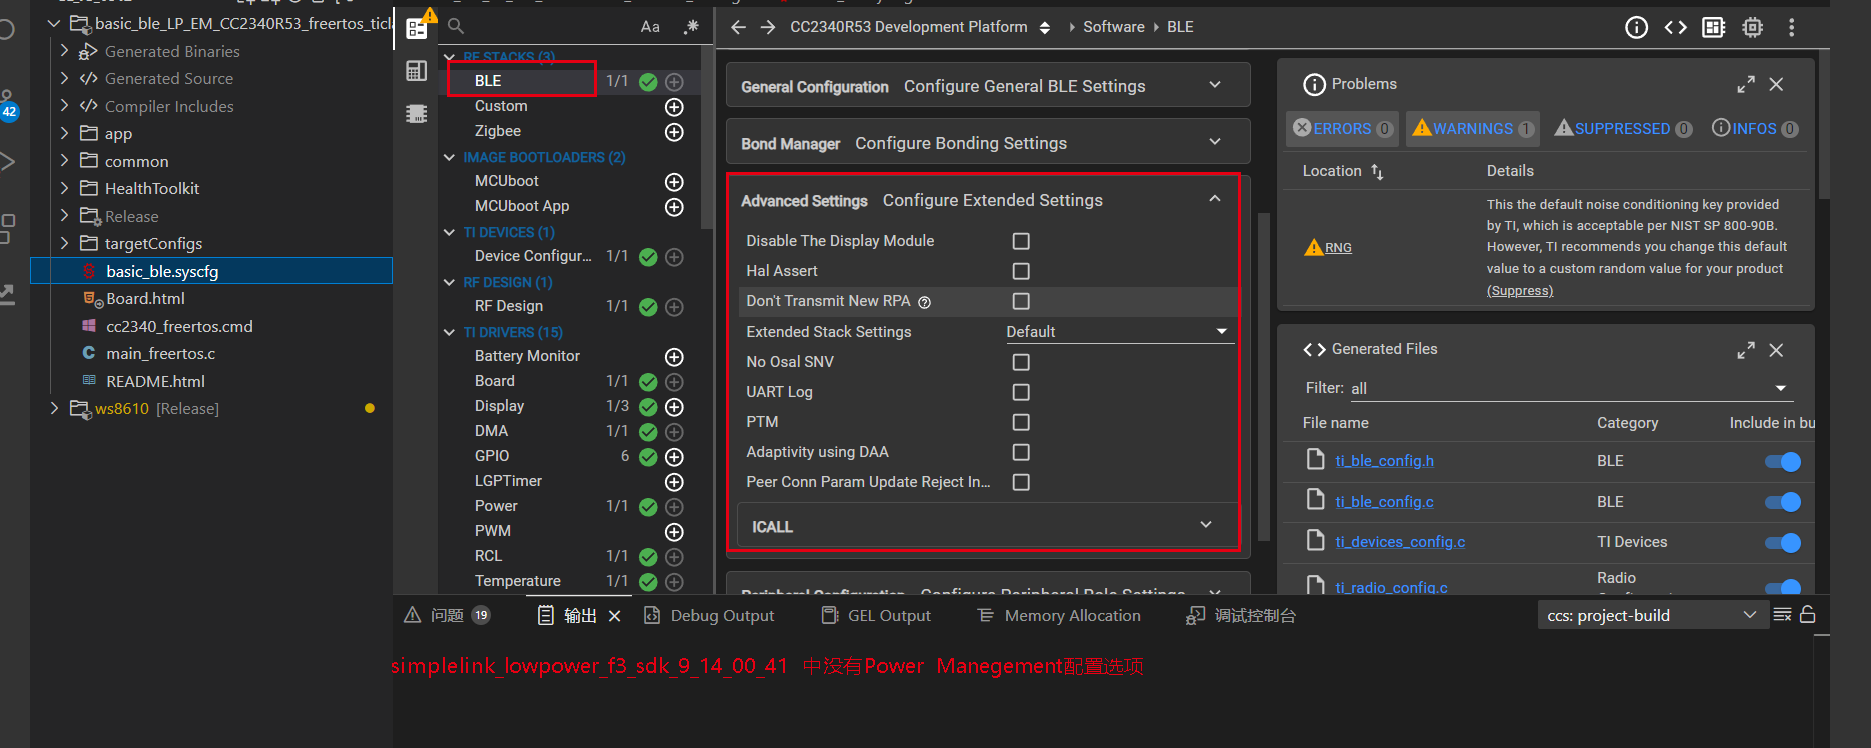Add an MCUboot App instance
The height and width of the screenshot is (748, 1871).
pos(675,207)
